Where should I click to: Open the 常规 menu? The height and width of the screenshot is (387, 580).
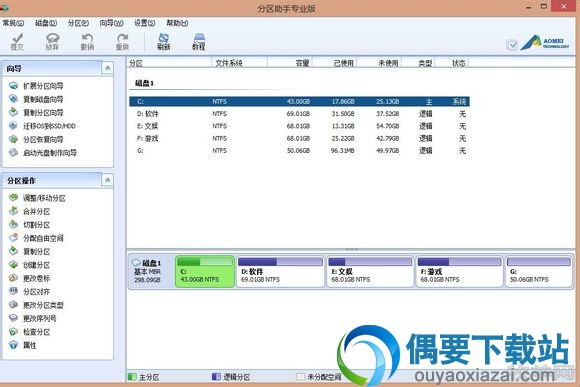pos(13,23)
